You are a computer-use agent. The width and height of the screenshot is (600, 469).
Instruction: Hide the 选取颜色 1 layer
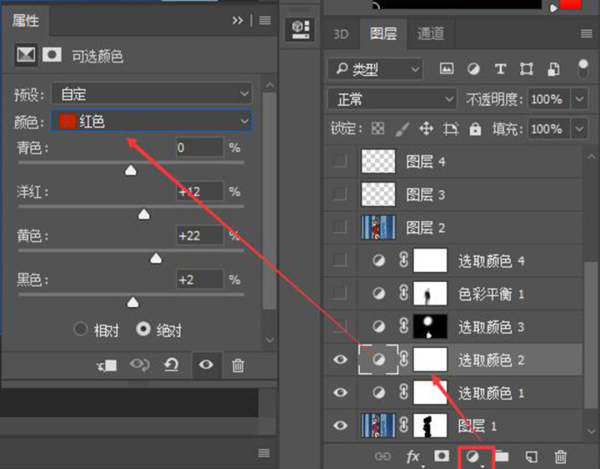click(340, 392)
